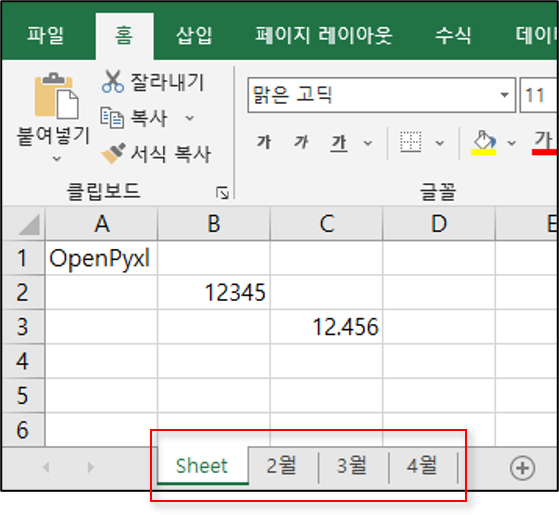Open the font name dropdown 맑은 고딕
The image size is (559, 515).
click(x=504, y=95)
